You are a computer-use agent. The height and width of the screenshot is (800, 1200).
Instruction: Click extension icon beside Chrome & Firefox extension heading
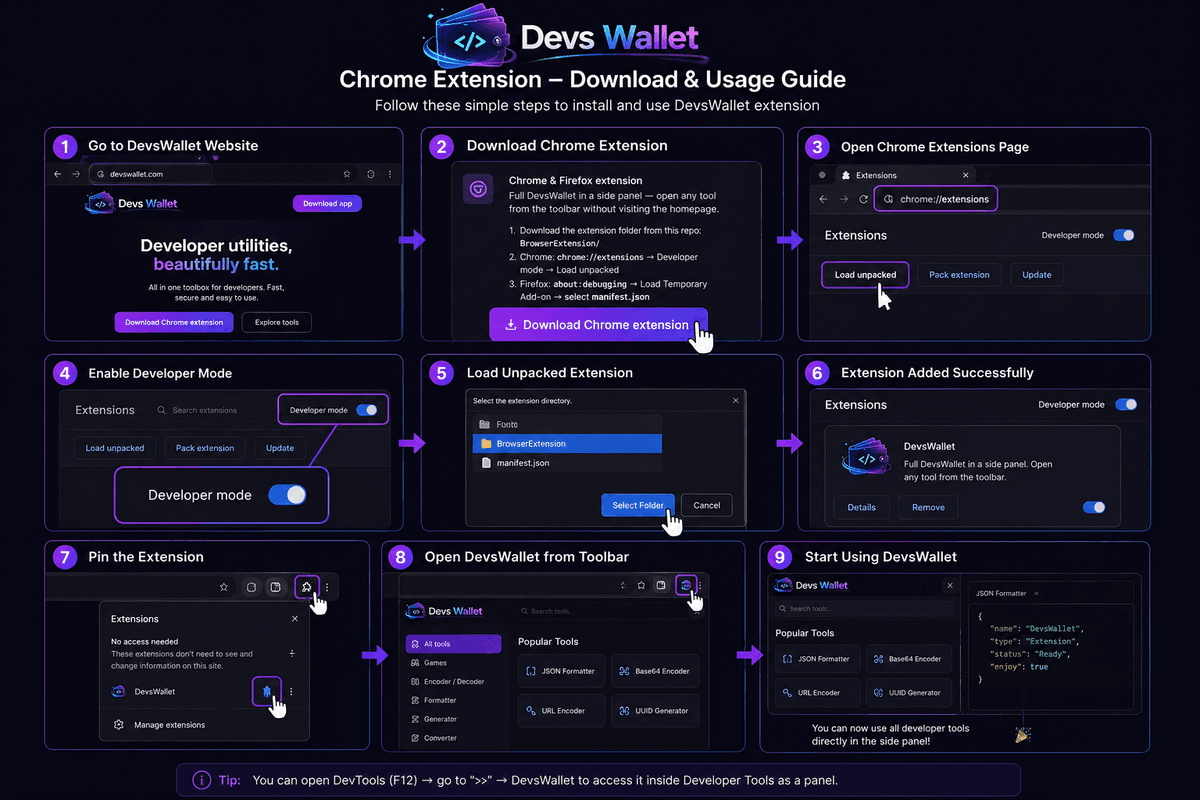(x=479, y=188)
